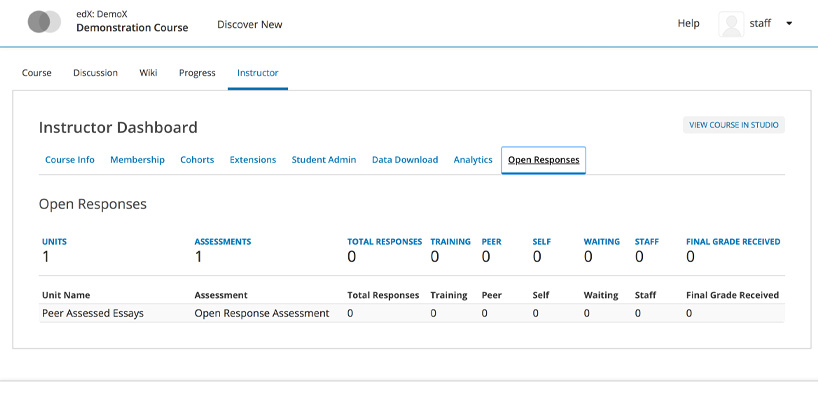Open Discover New link
818x396 pixels.
pos(249,25)
